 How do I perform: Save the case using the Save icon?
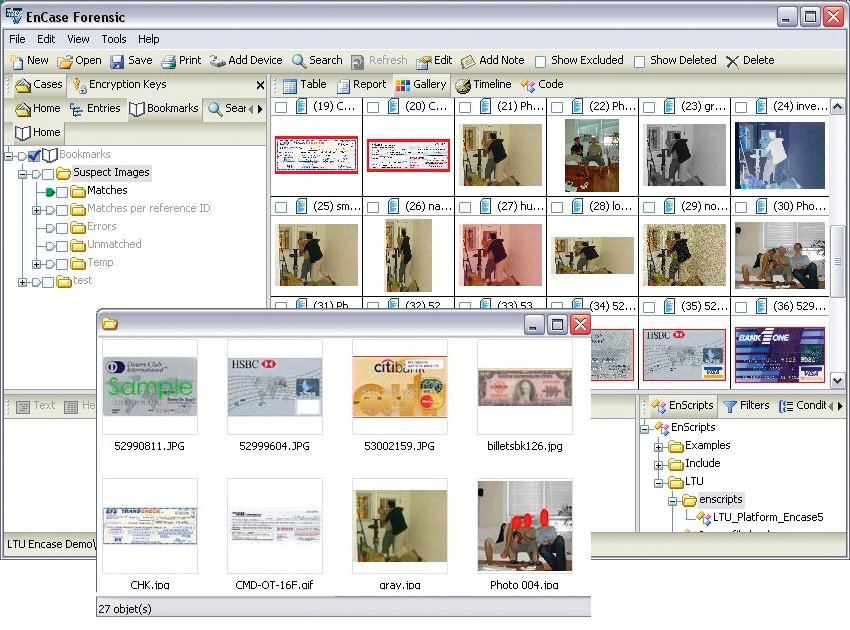pyautogui.click(x=118, y=61)
